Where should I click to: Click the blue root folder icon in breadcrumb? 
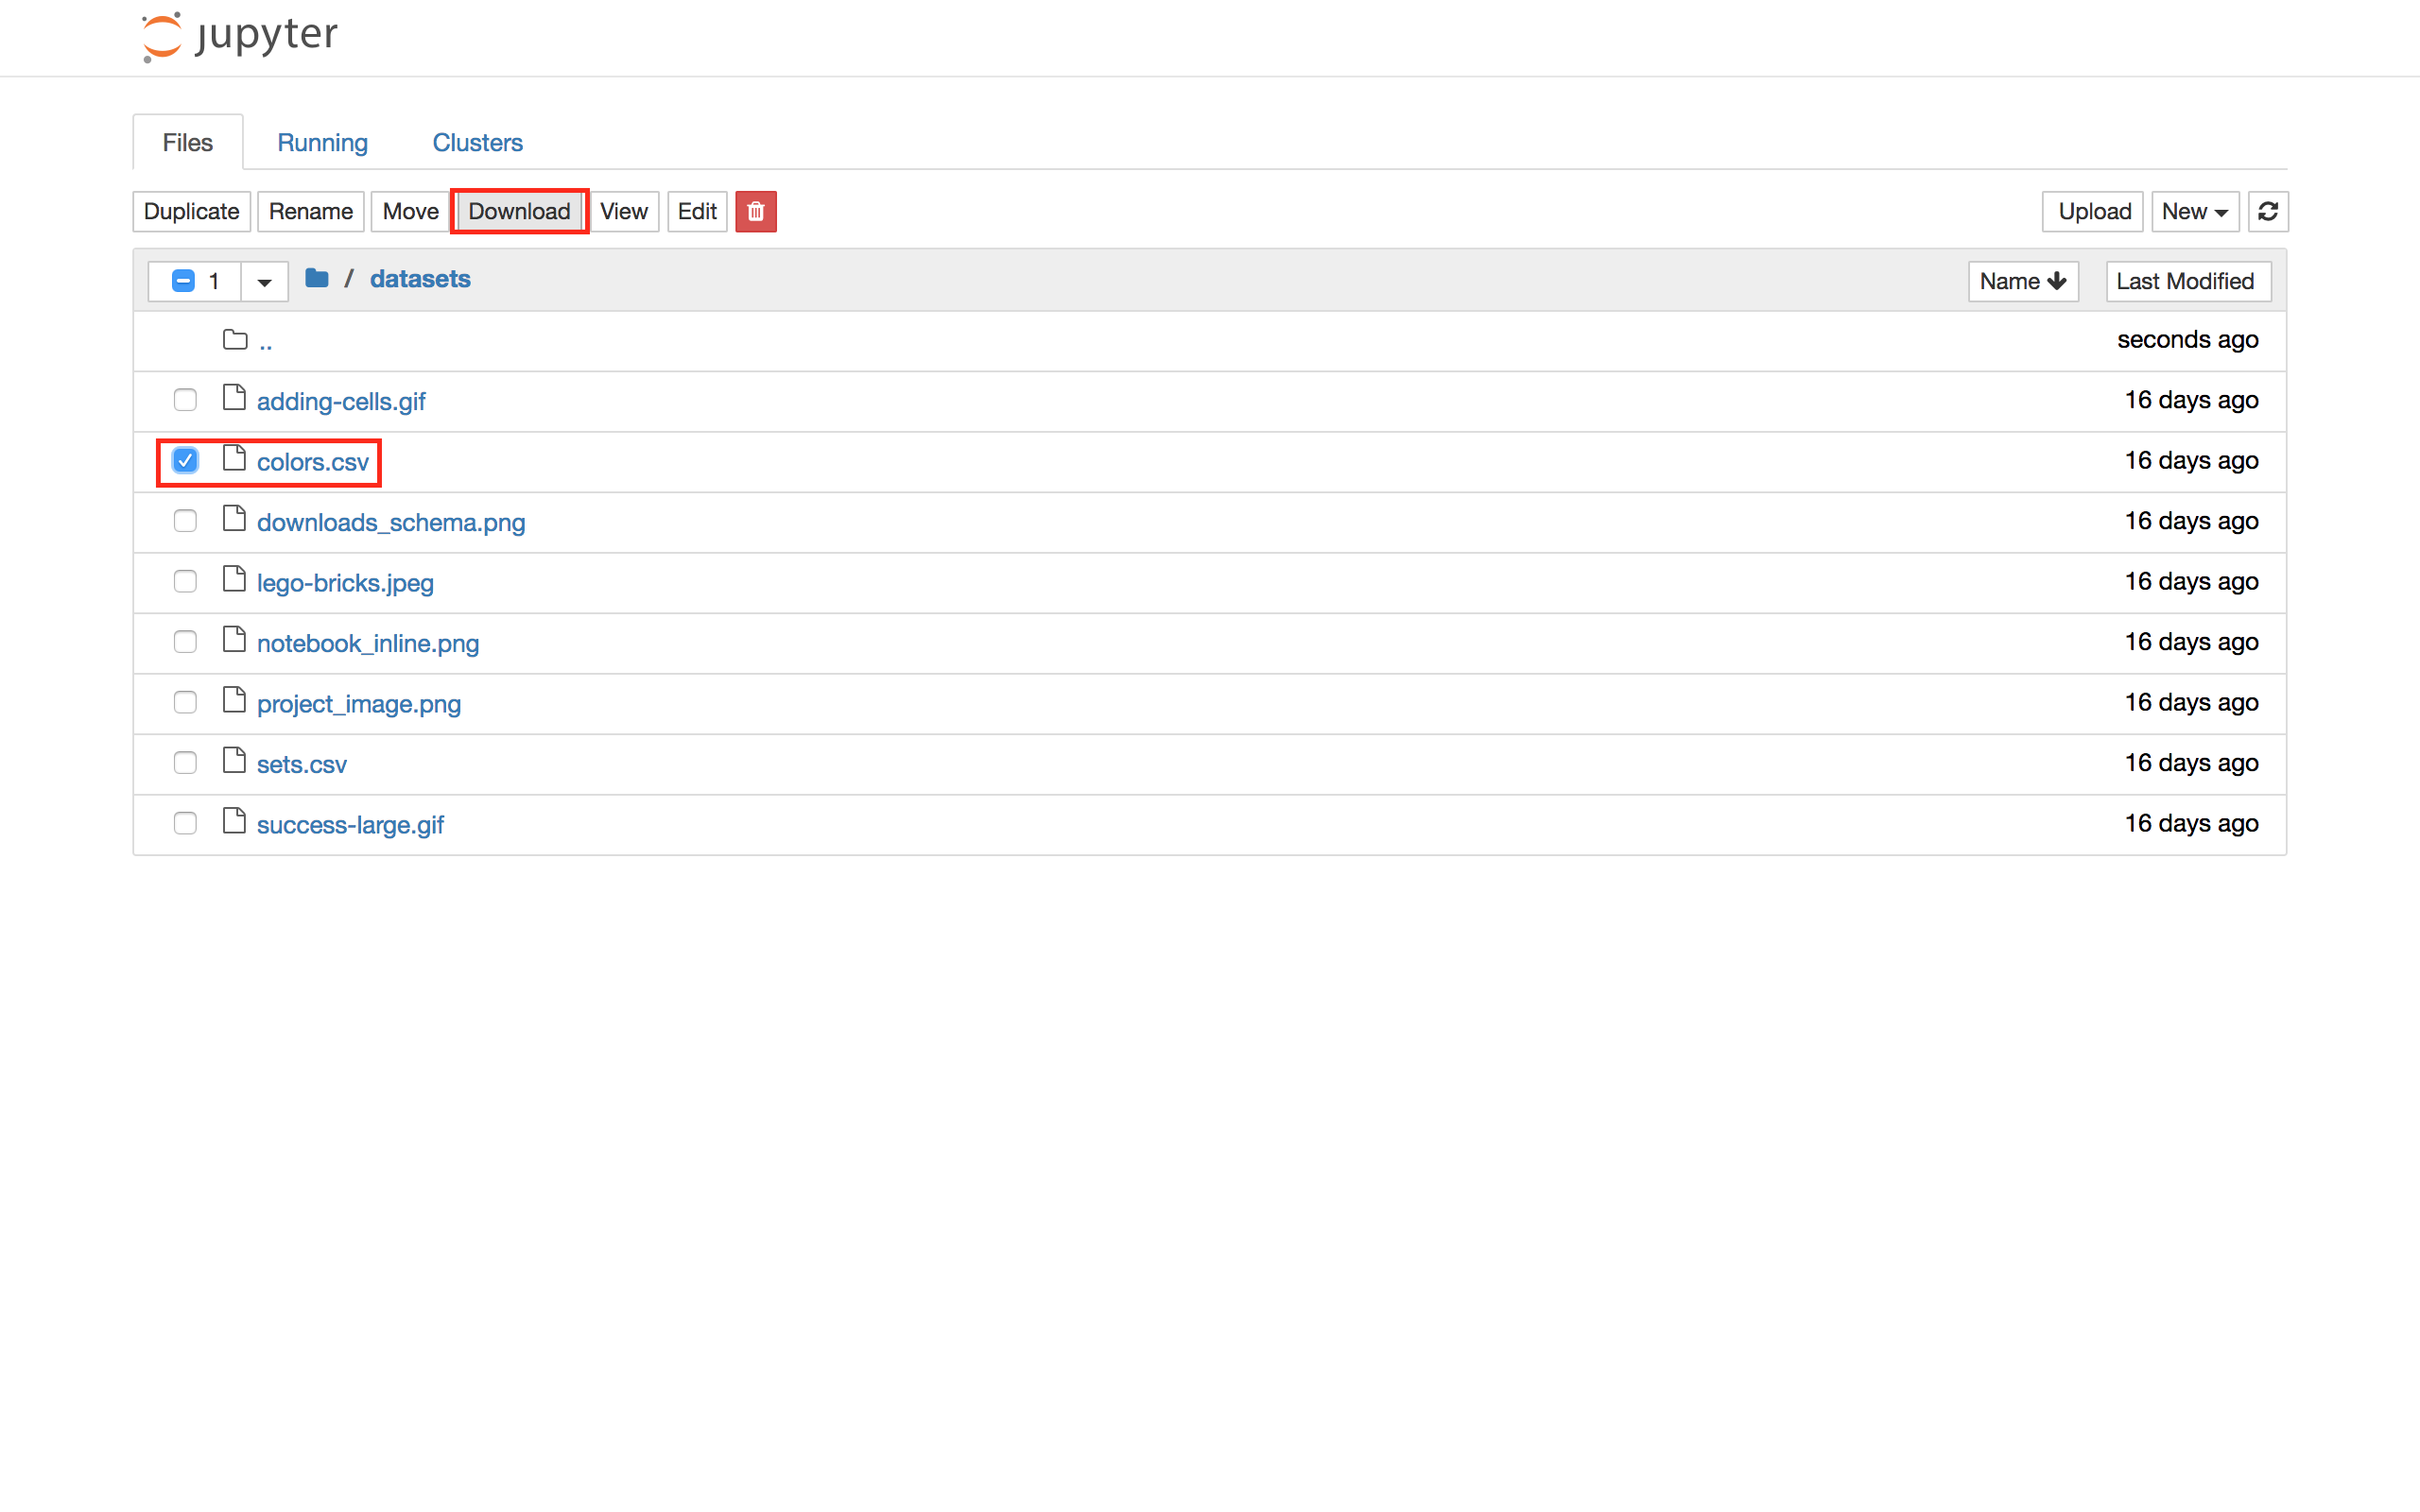coord(317,279)
